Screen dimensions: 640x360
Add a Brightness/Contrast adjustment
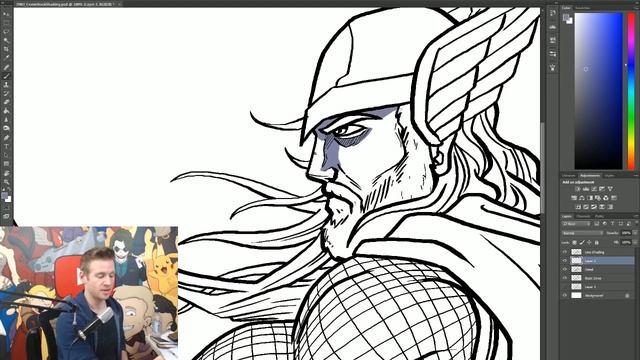click(578, 189)
